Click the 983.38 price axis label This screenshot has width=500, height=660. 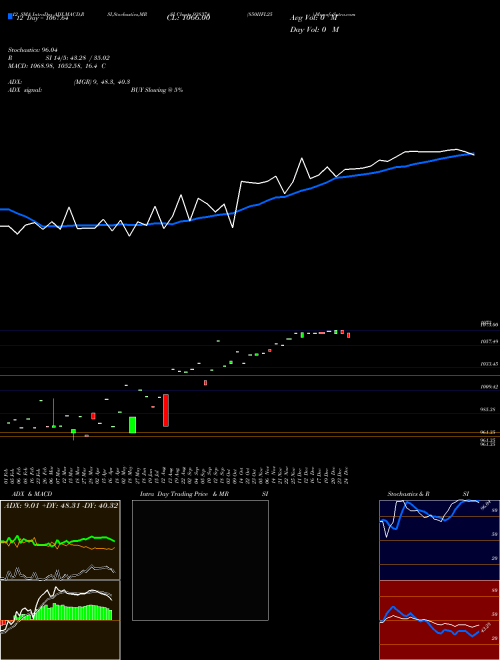point(489,409)
